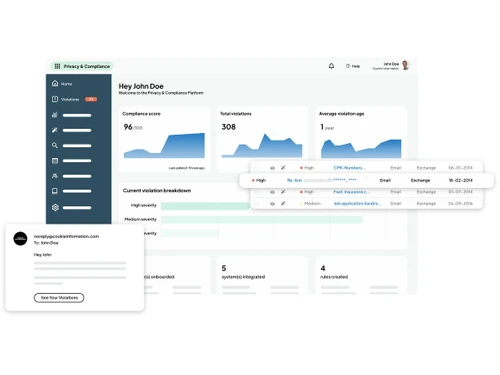Click the Average violation age chart

click(x=361, y=148)
